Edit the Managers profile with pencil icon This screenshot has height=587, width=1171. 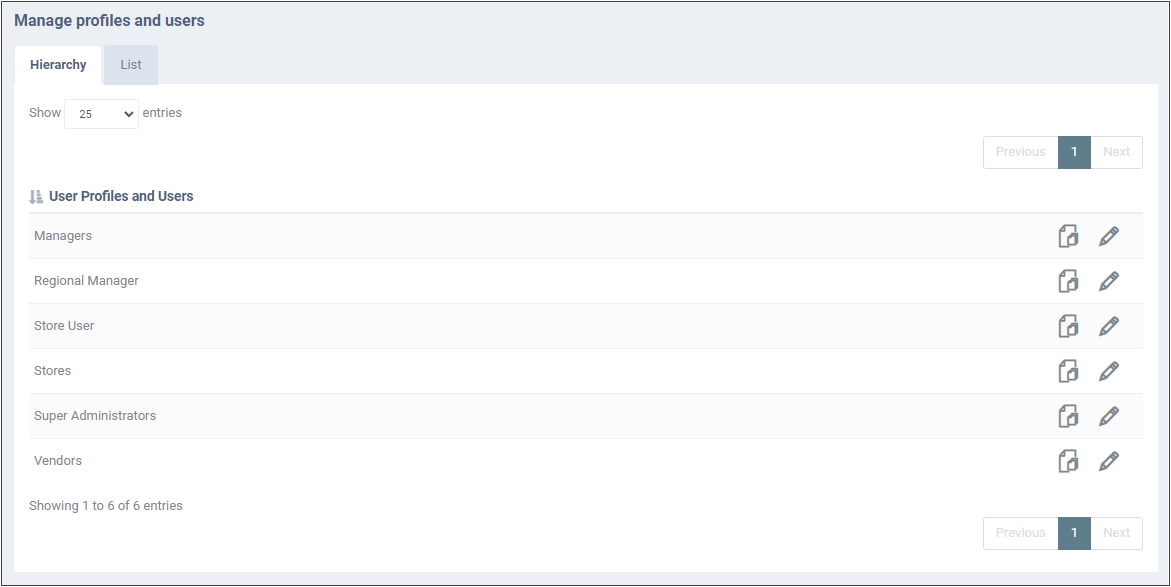click(1109, 236)
